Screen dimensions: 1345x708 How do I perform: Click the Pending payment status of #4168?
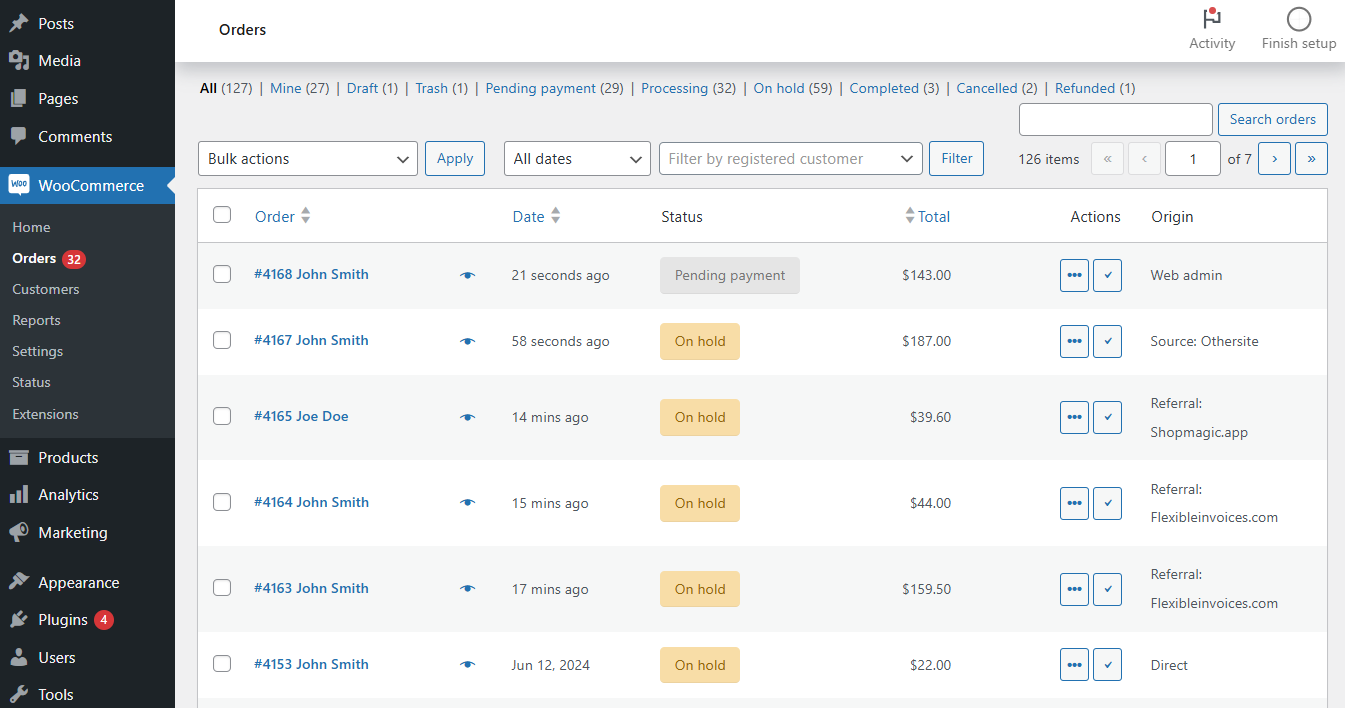730,275
